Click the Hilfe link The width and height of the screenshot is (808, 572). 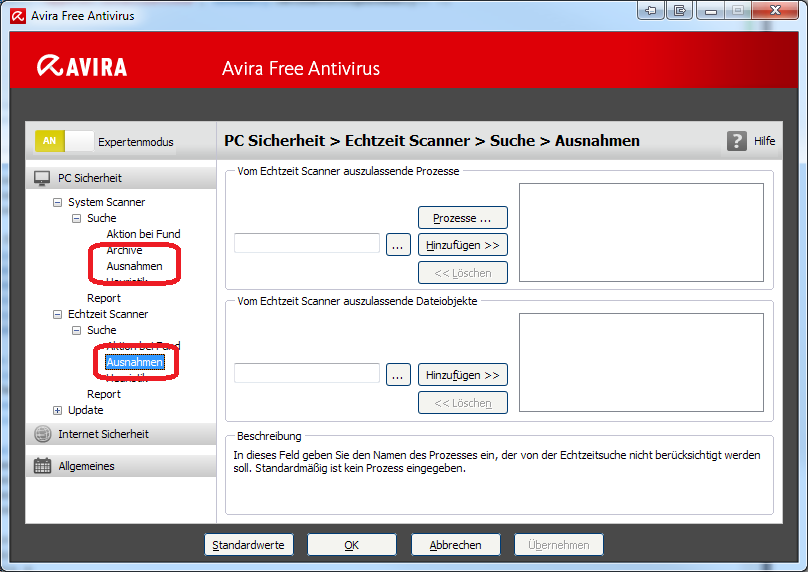point(764,141)
